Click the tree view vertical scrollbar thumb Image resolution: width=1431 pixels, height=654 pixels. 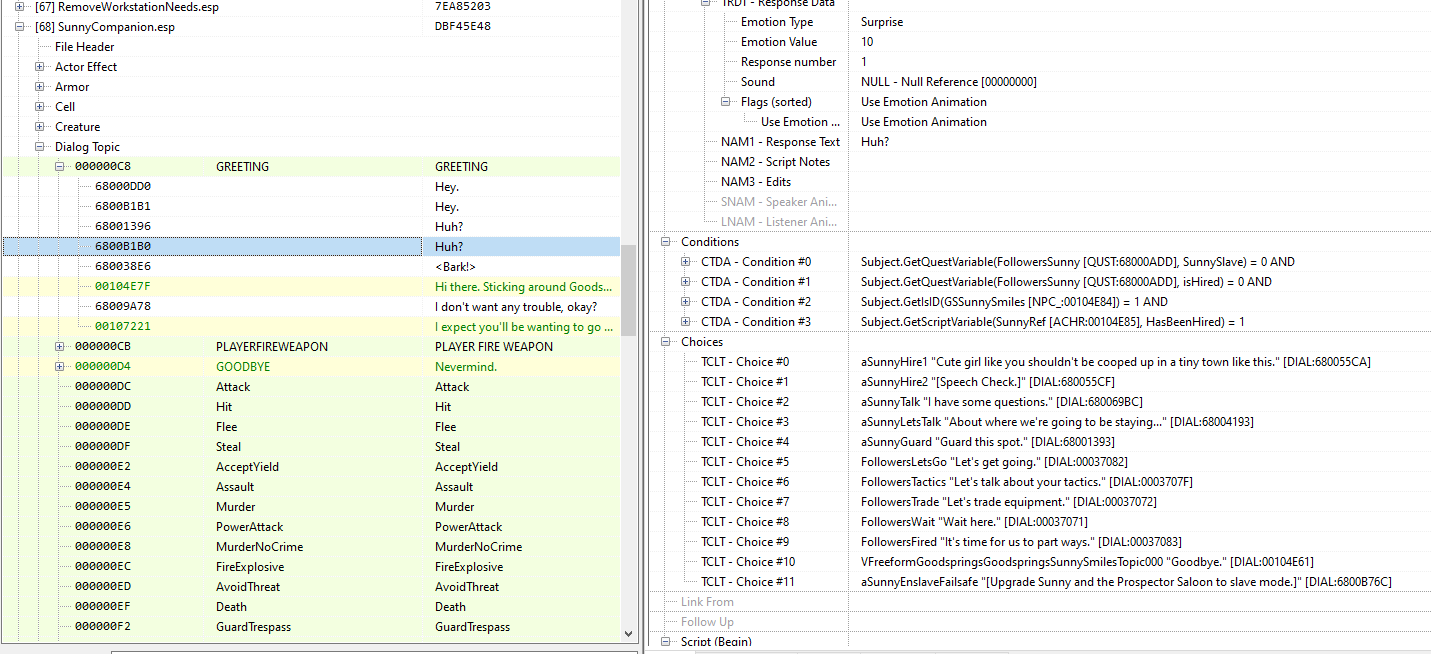coord(629,290)
